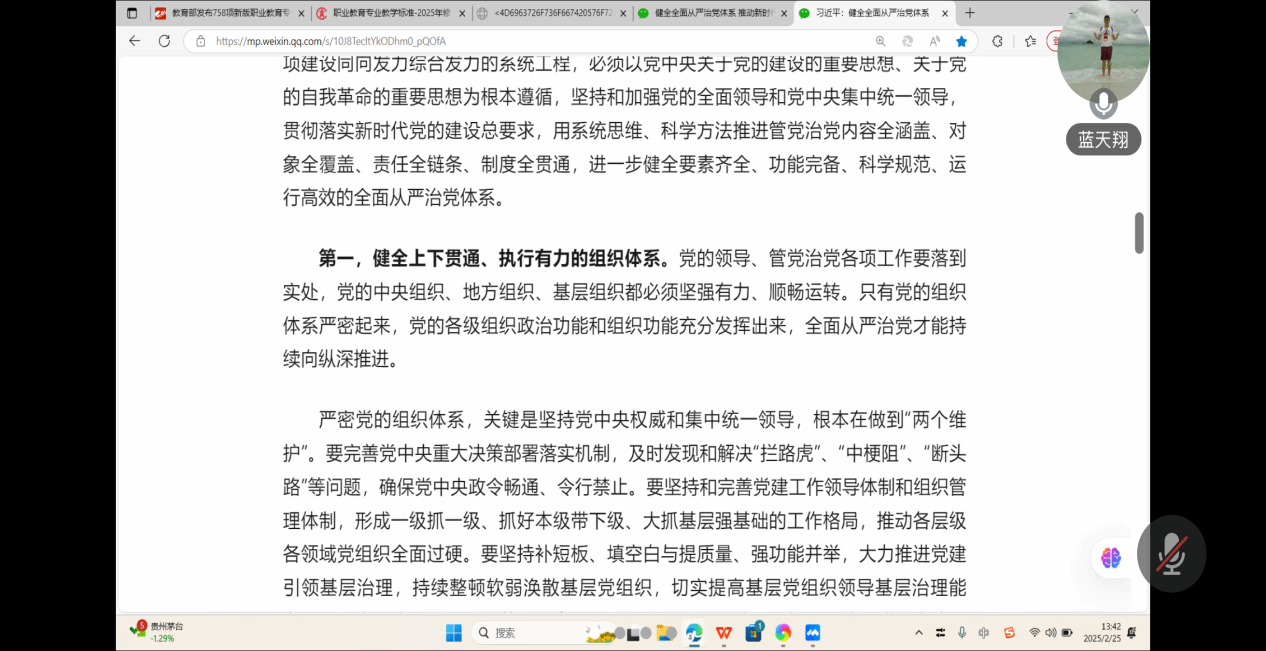Open the 贵州茅台 stock widget
This screenshot has height=651, width=1266.
157,632
